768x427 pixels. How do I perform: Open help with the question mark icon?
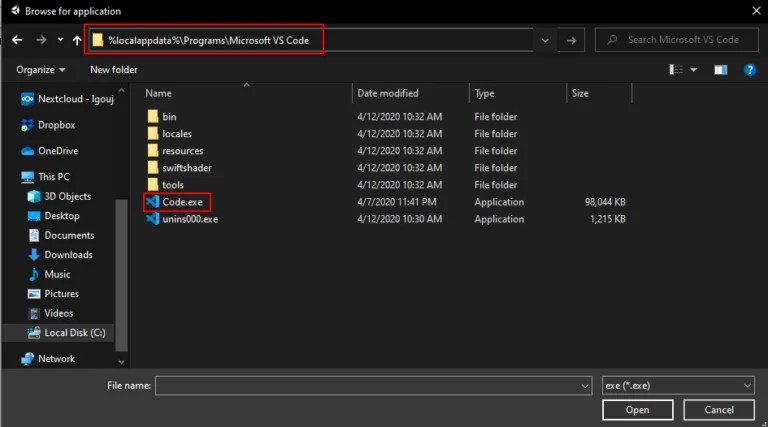(x=749, y=70)
